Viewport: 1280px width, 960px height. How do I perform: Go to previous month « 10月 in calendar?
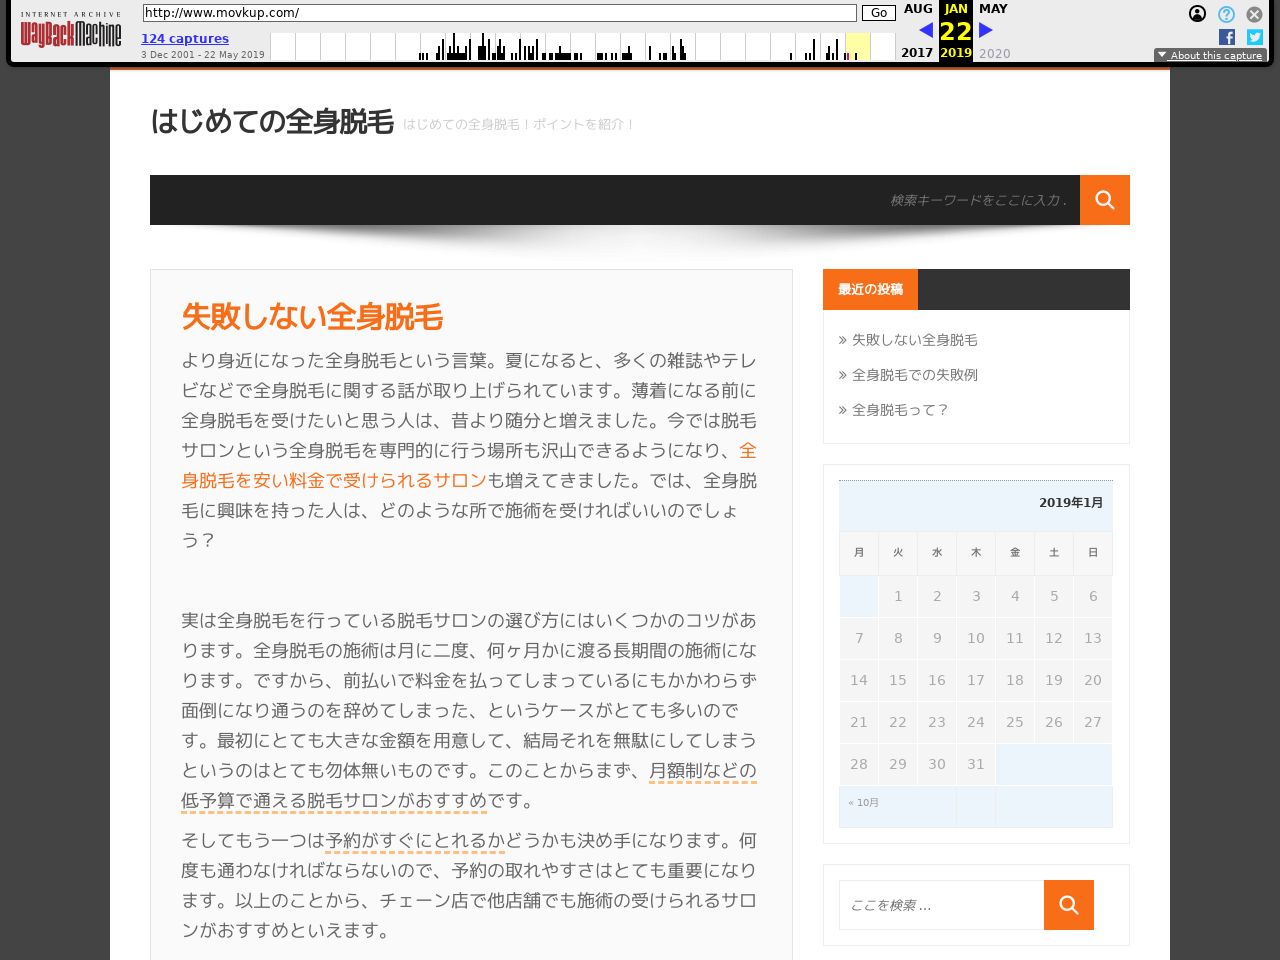tap(863, 803)
